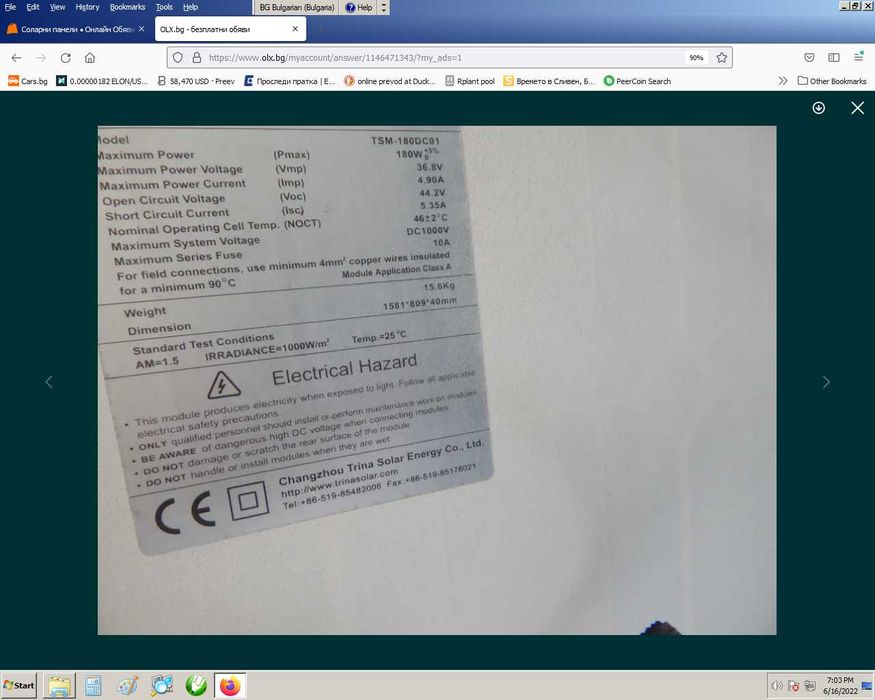This screenshot has height=700, width=875.
Task: Open the Edit menu
Action: click(x=33, y=7)
